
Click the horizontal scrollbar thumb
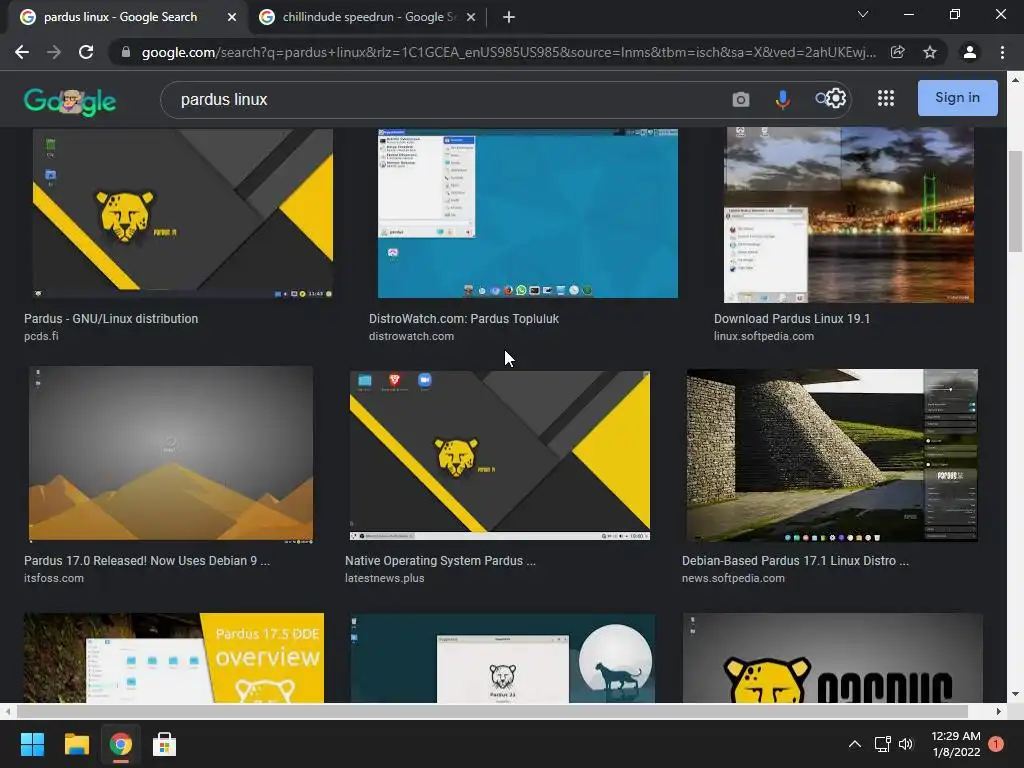[492, 711]
